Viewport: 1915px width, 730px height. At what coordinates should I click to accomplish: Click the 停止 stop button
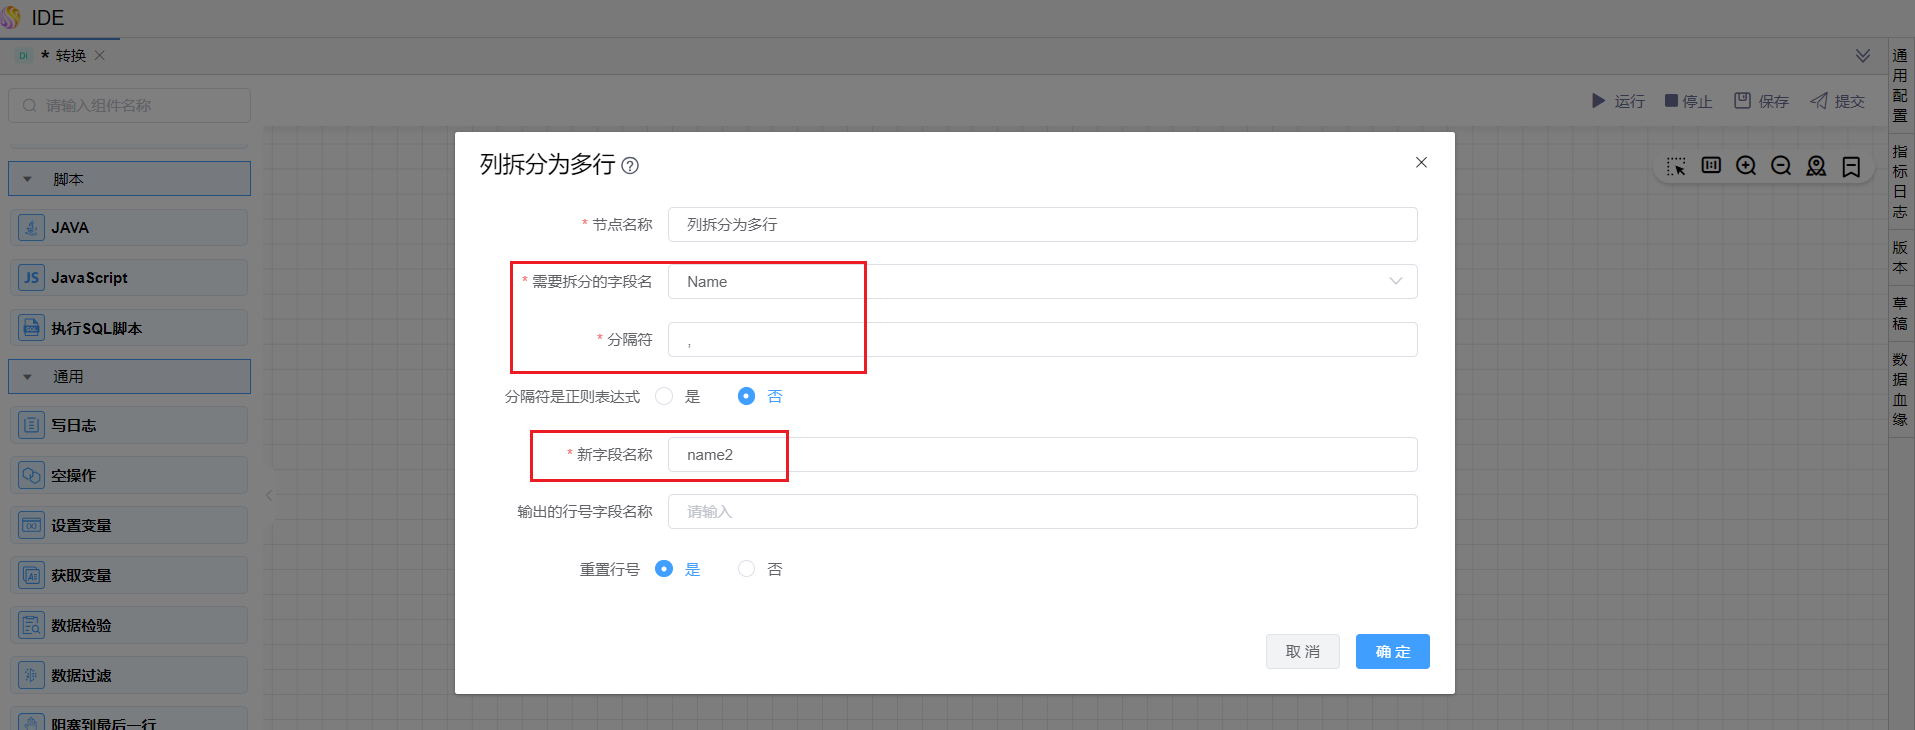pos(1688,101)
